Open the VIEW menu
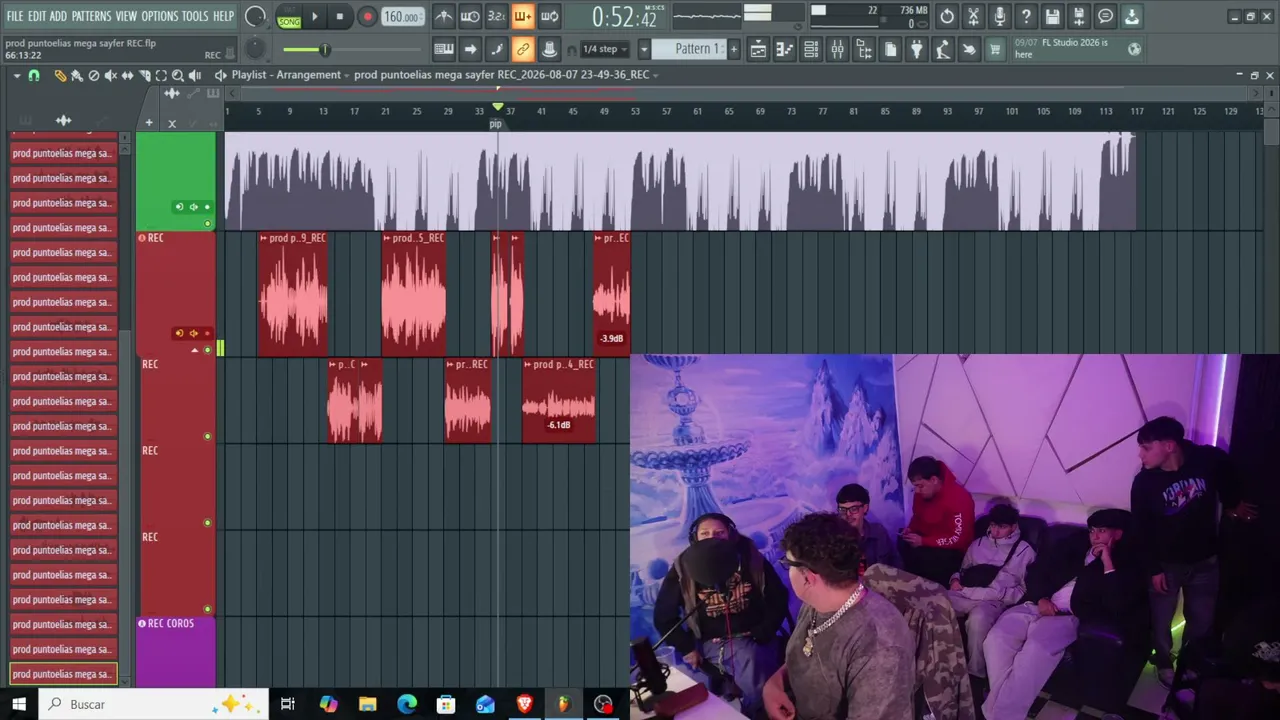 tap(126, 16)
